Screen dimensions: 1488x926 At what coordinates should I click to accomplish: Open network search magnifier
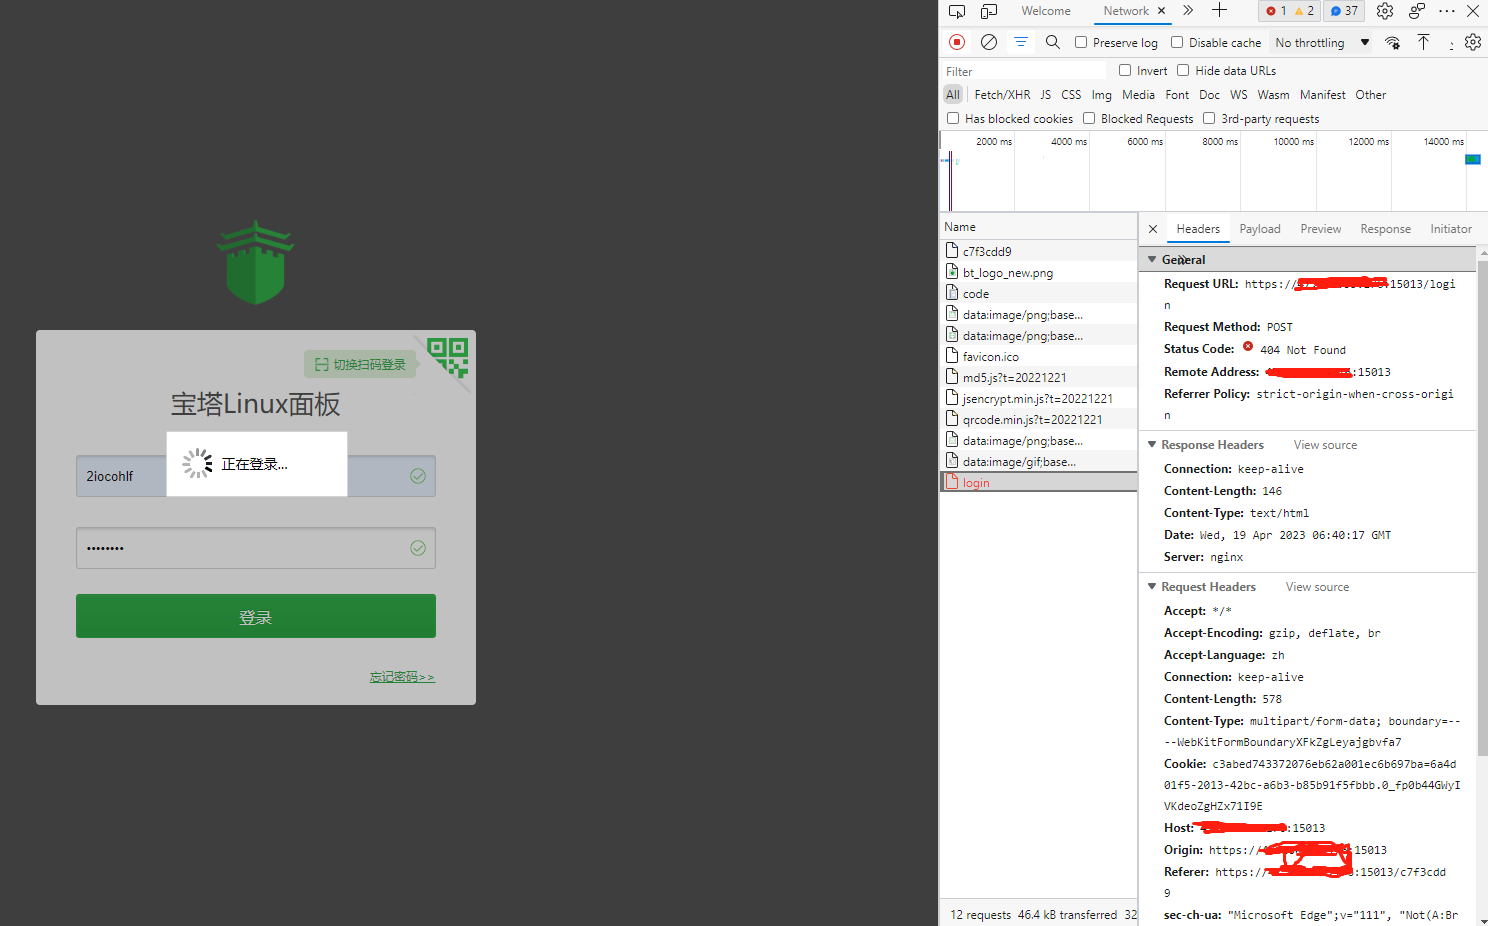point(1053,42)
